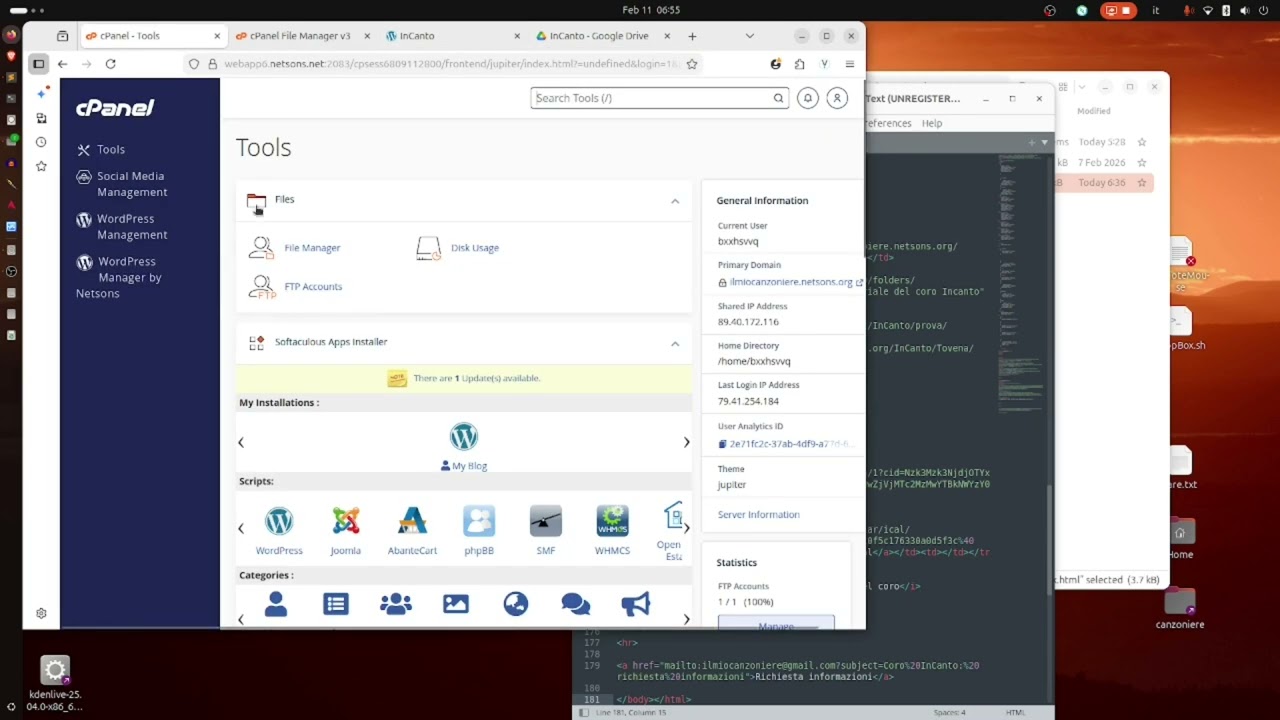Toggle Sublime Text side bar in status bar

pos(584,713)
